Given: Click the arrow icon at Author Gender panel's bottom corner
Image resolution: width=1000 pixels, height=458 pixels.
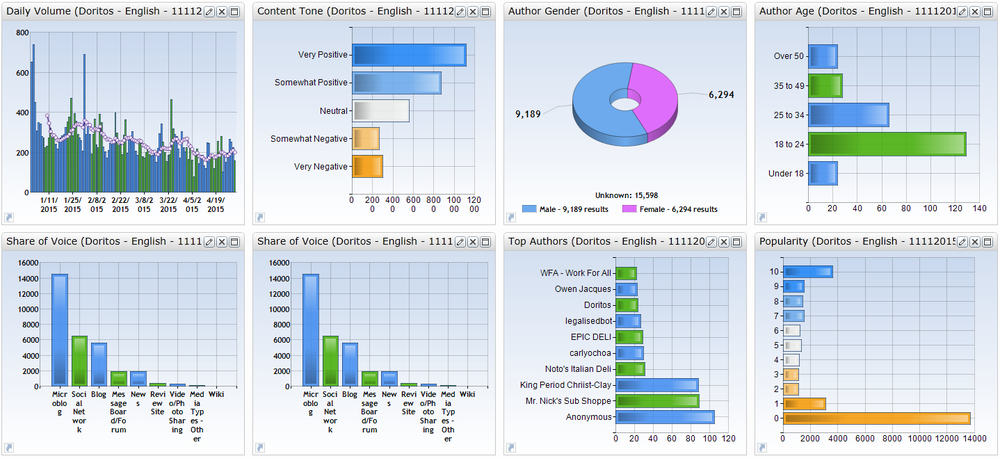Looking at the screenshot, I should click(511, 218).
